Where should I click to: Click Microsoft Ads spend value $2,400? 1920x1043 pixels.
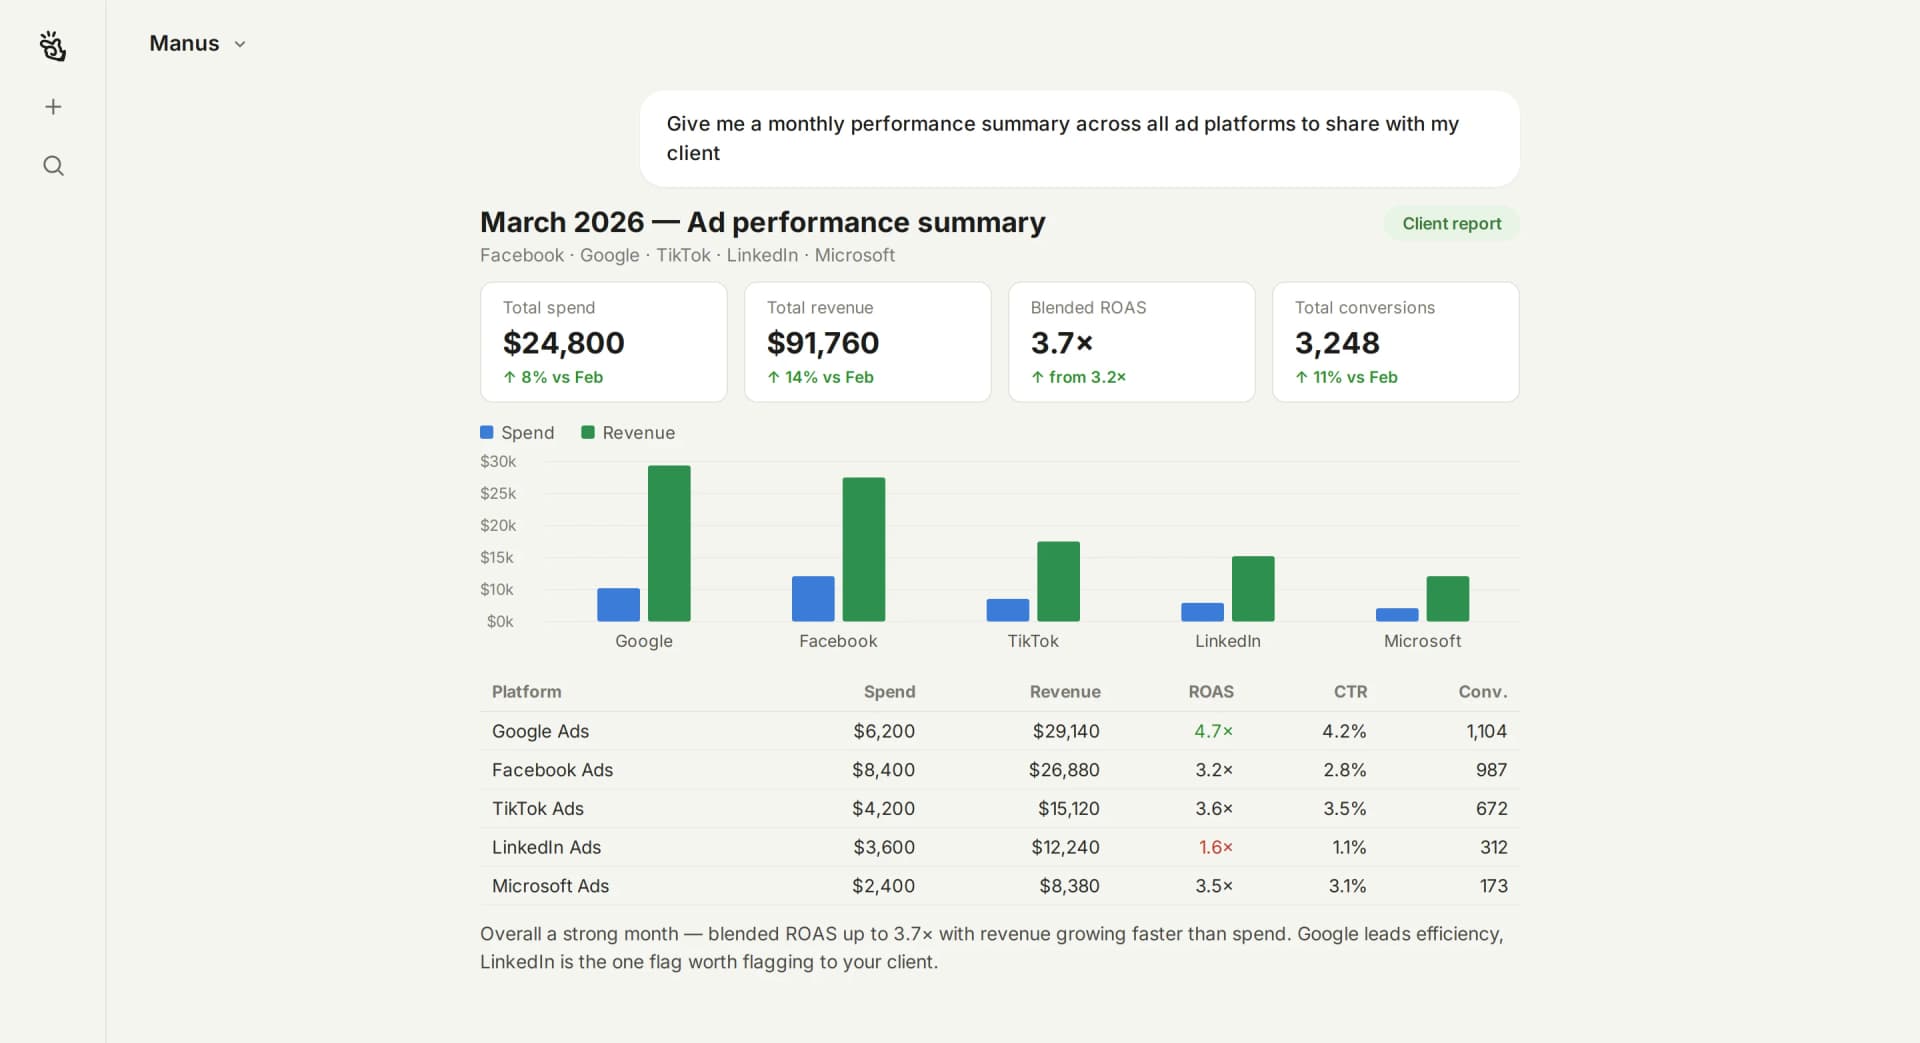884,886
